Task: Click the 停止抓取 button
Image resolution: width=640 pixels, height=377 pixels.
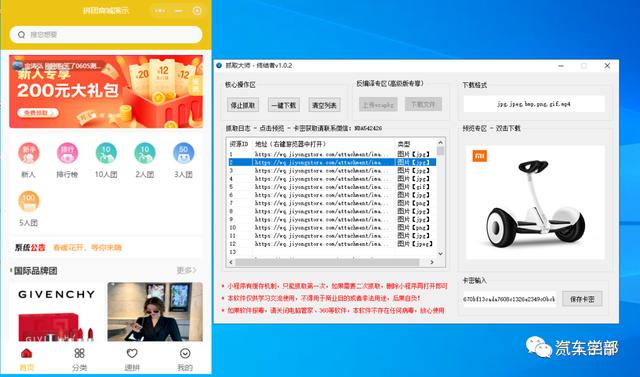Action: (243, 105)
